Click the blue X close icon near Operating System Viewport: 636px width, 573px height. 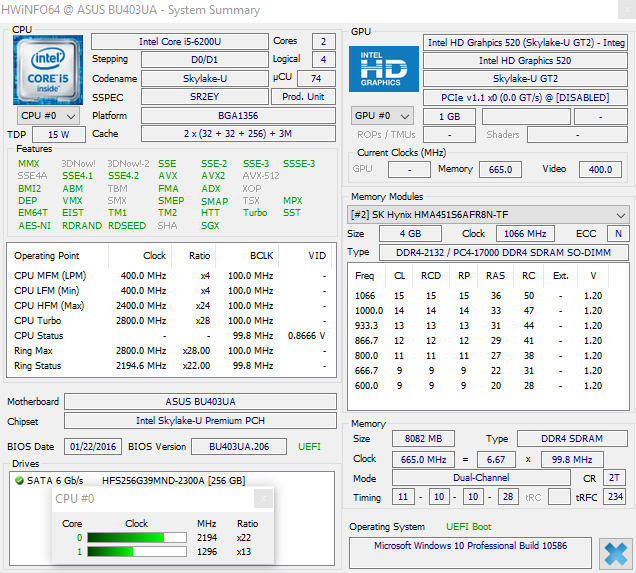(x=616, y=554)
